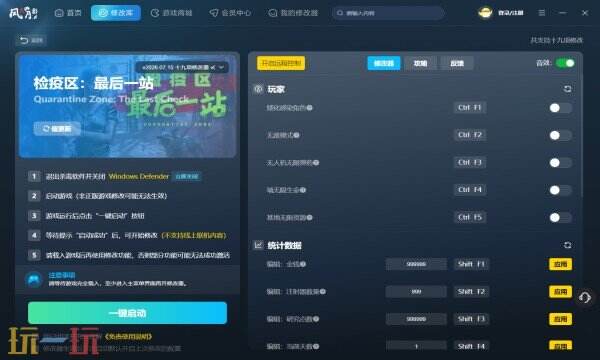Click the yellow remote control button
This screenshot has height=360, width=600.
[x=281, y=63]
